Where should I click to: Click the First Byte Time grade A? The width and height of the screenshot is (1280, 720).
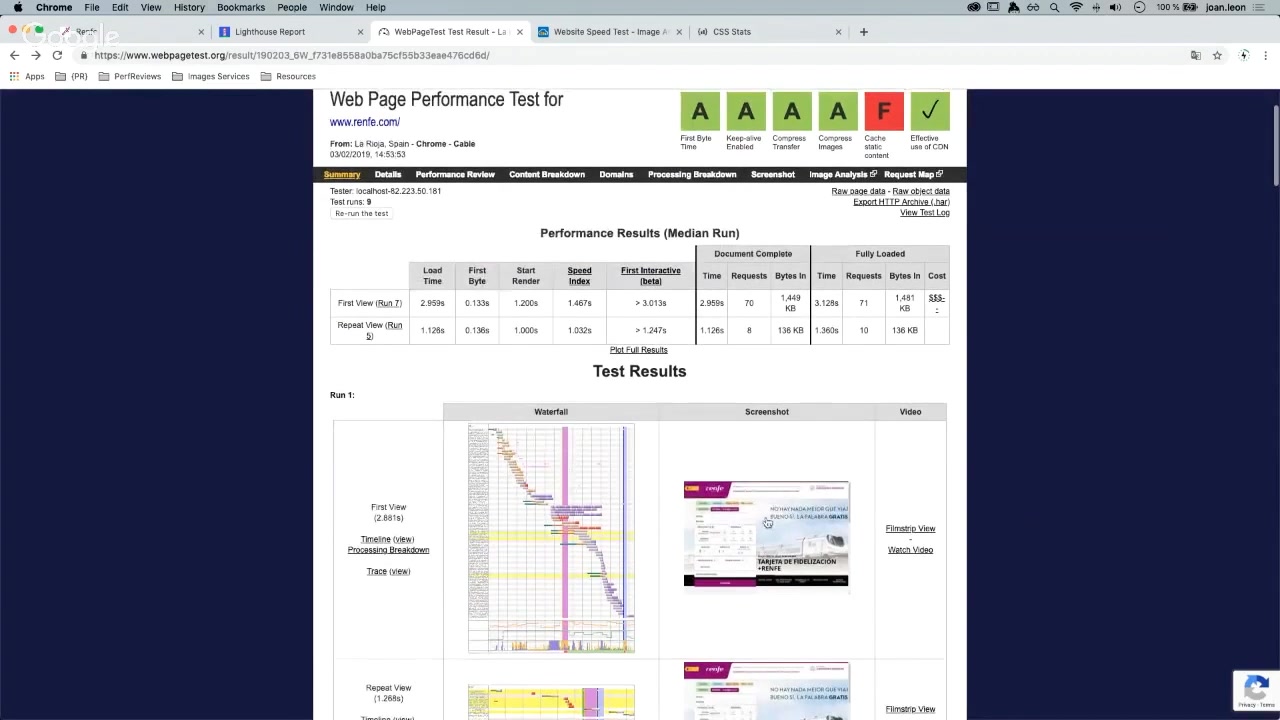tap(700, 111)
